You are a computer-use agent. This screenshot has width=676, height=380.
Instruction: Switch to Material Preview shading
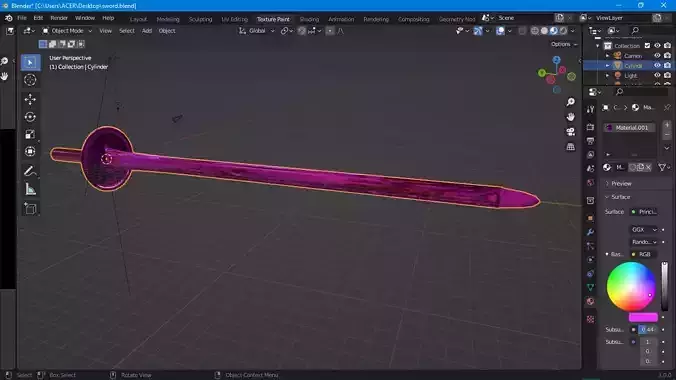(x=554, y=31)
